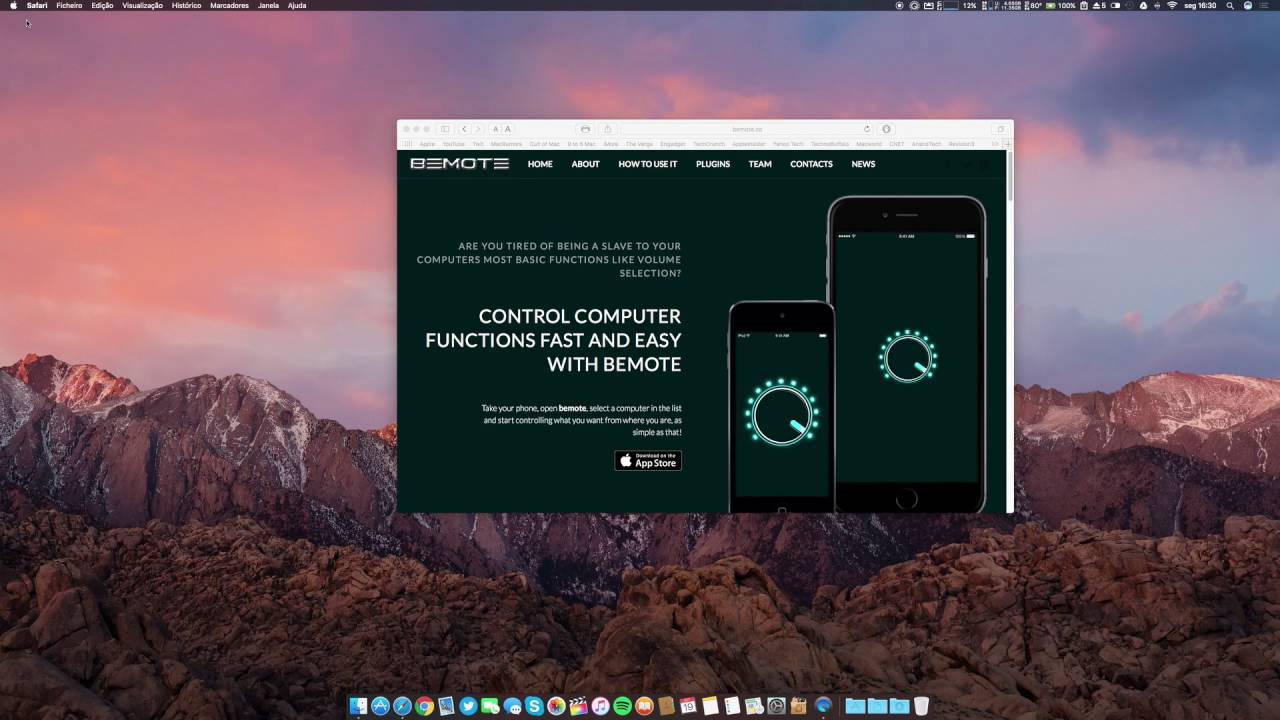Open TechCrunch bookmark in favorites bar
This screenshot has width=1280, height=720.
708,144
